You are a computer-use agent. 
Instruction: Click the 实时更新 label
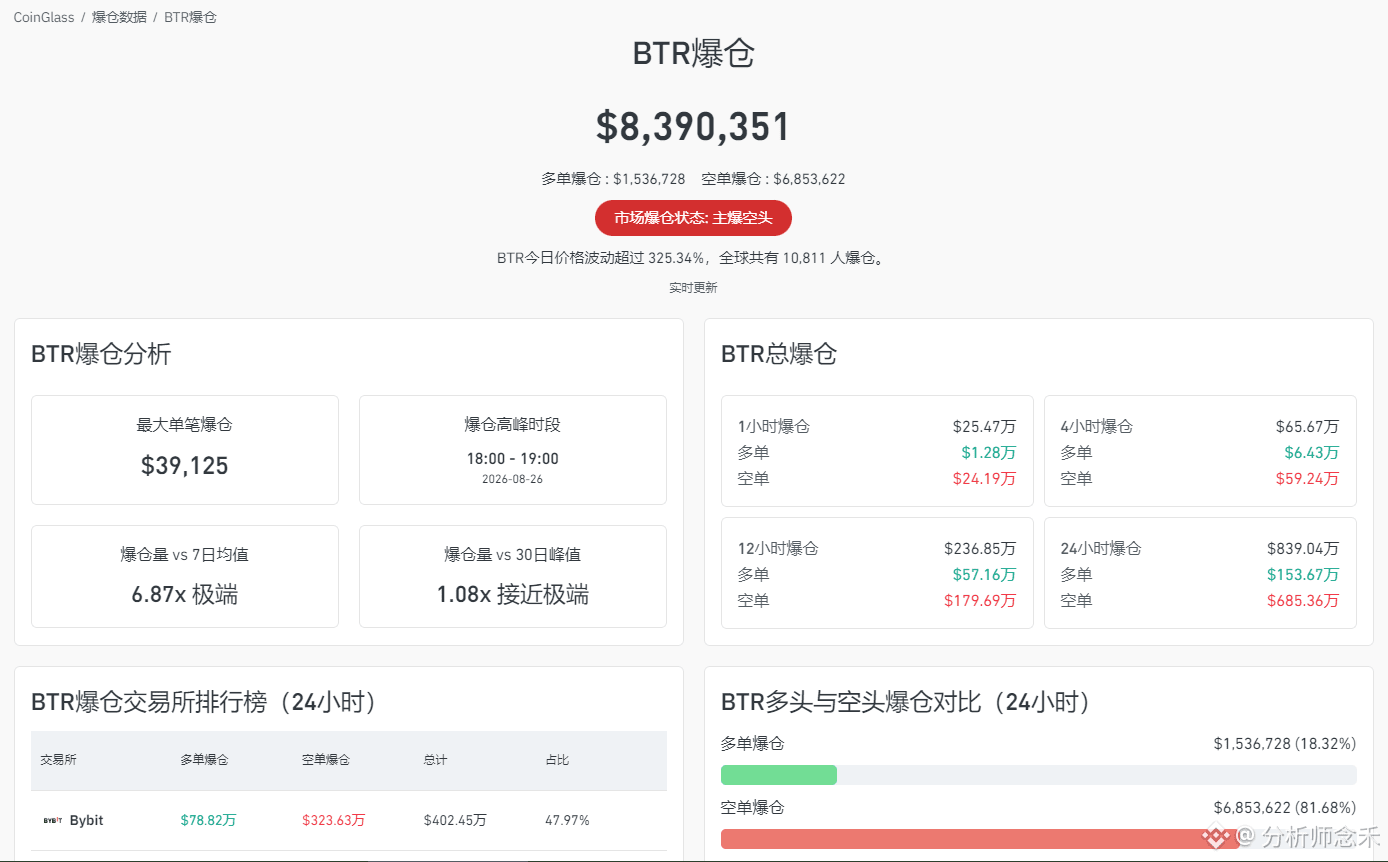[693, 288]
